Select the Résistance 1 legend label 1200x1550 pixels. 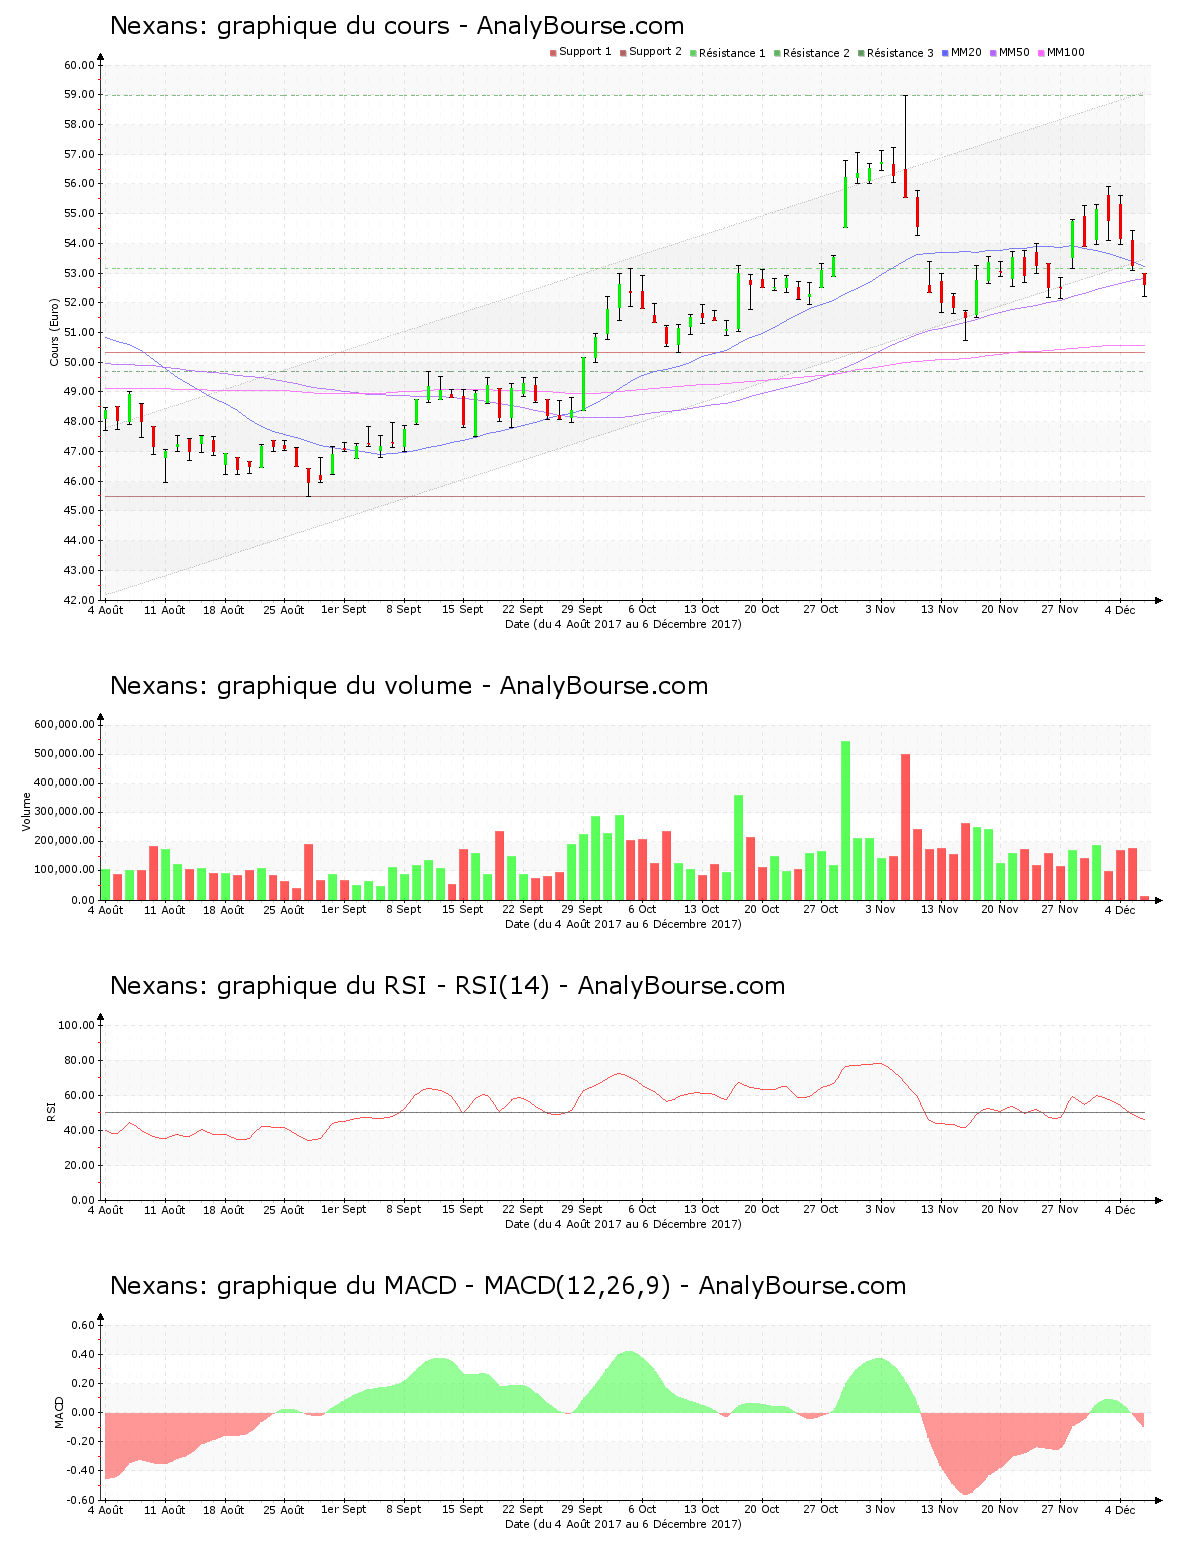pyautogui.click(x=732, y=53)
